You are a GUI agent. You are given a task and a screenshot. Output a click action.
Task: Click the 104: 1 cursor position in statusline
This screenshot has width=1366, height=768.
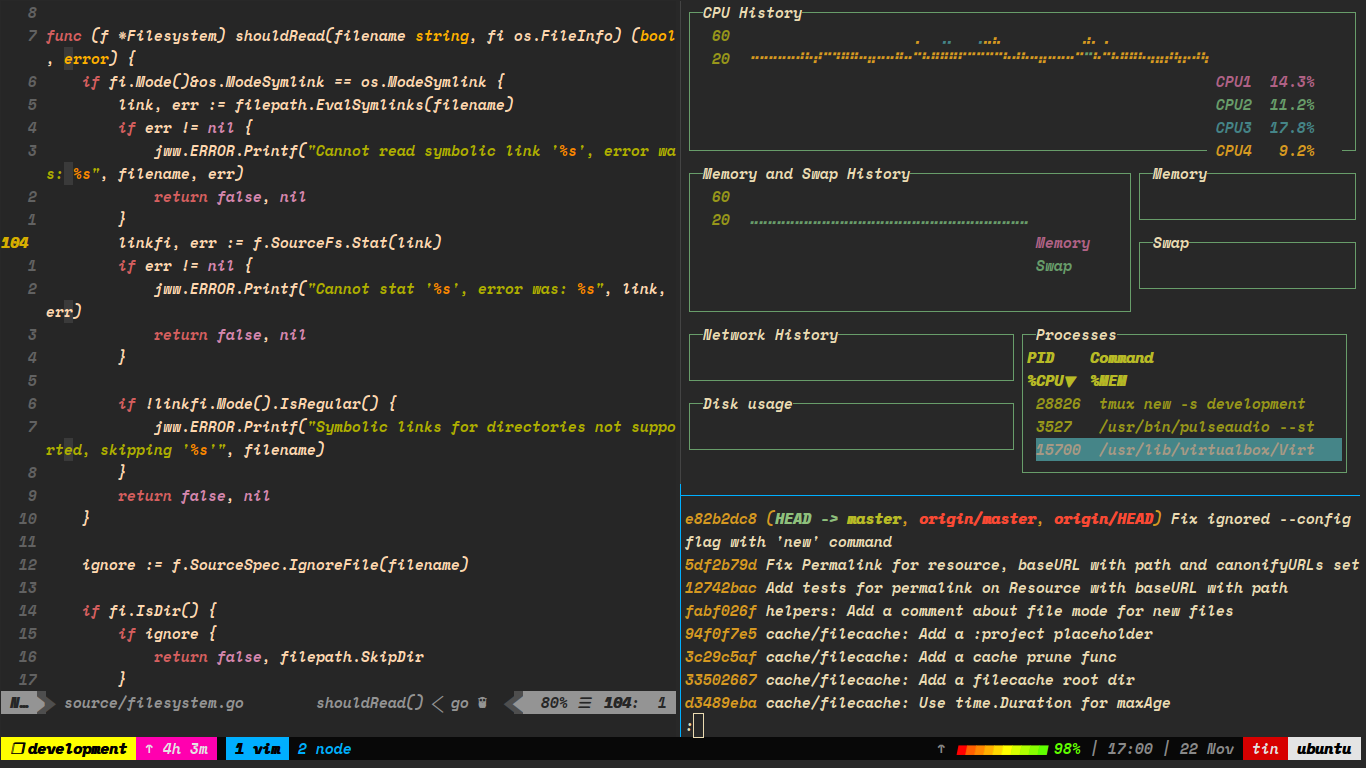tap(635, 703)
